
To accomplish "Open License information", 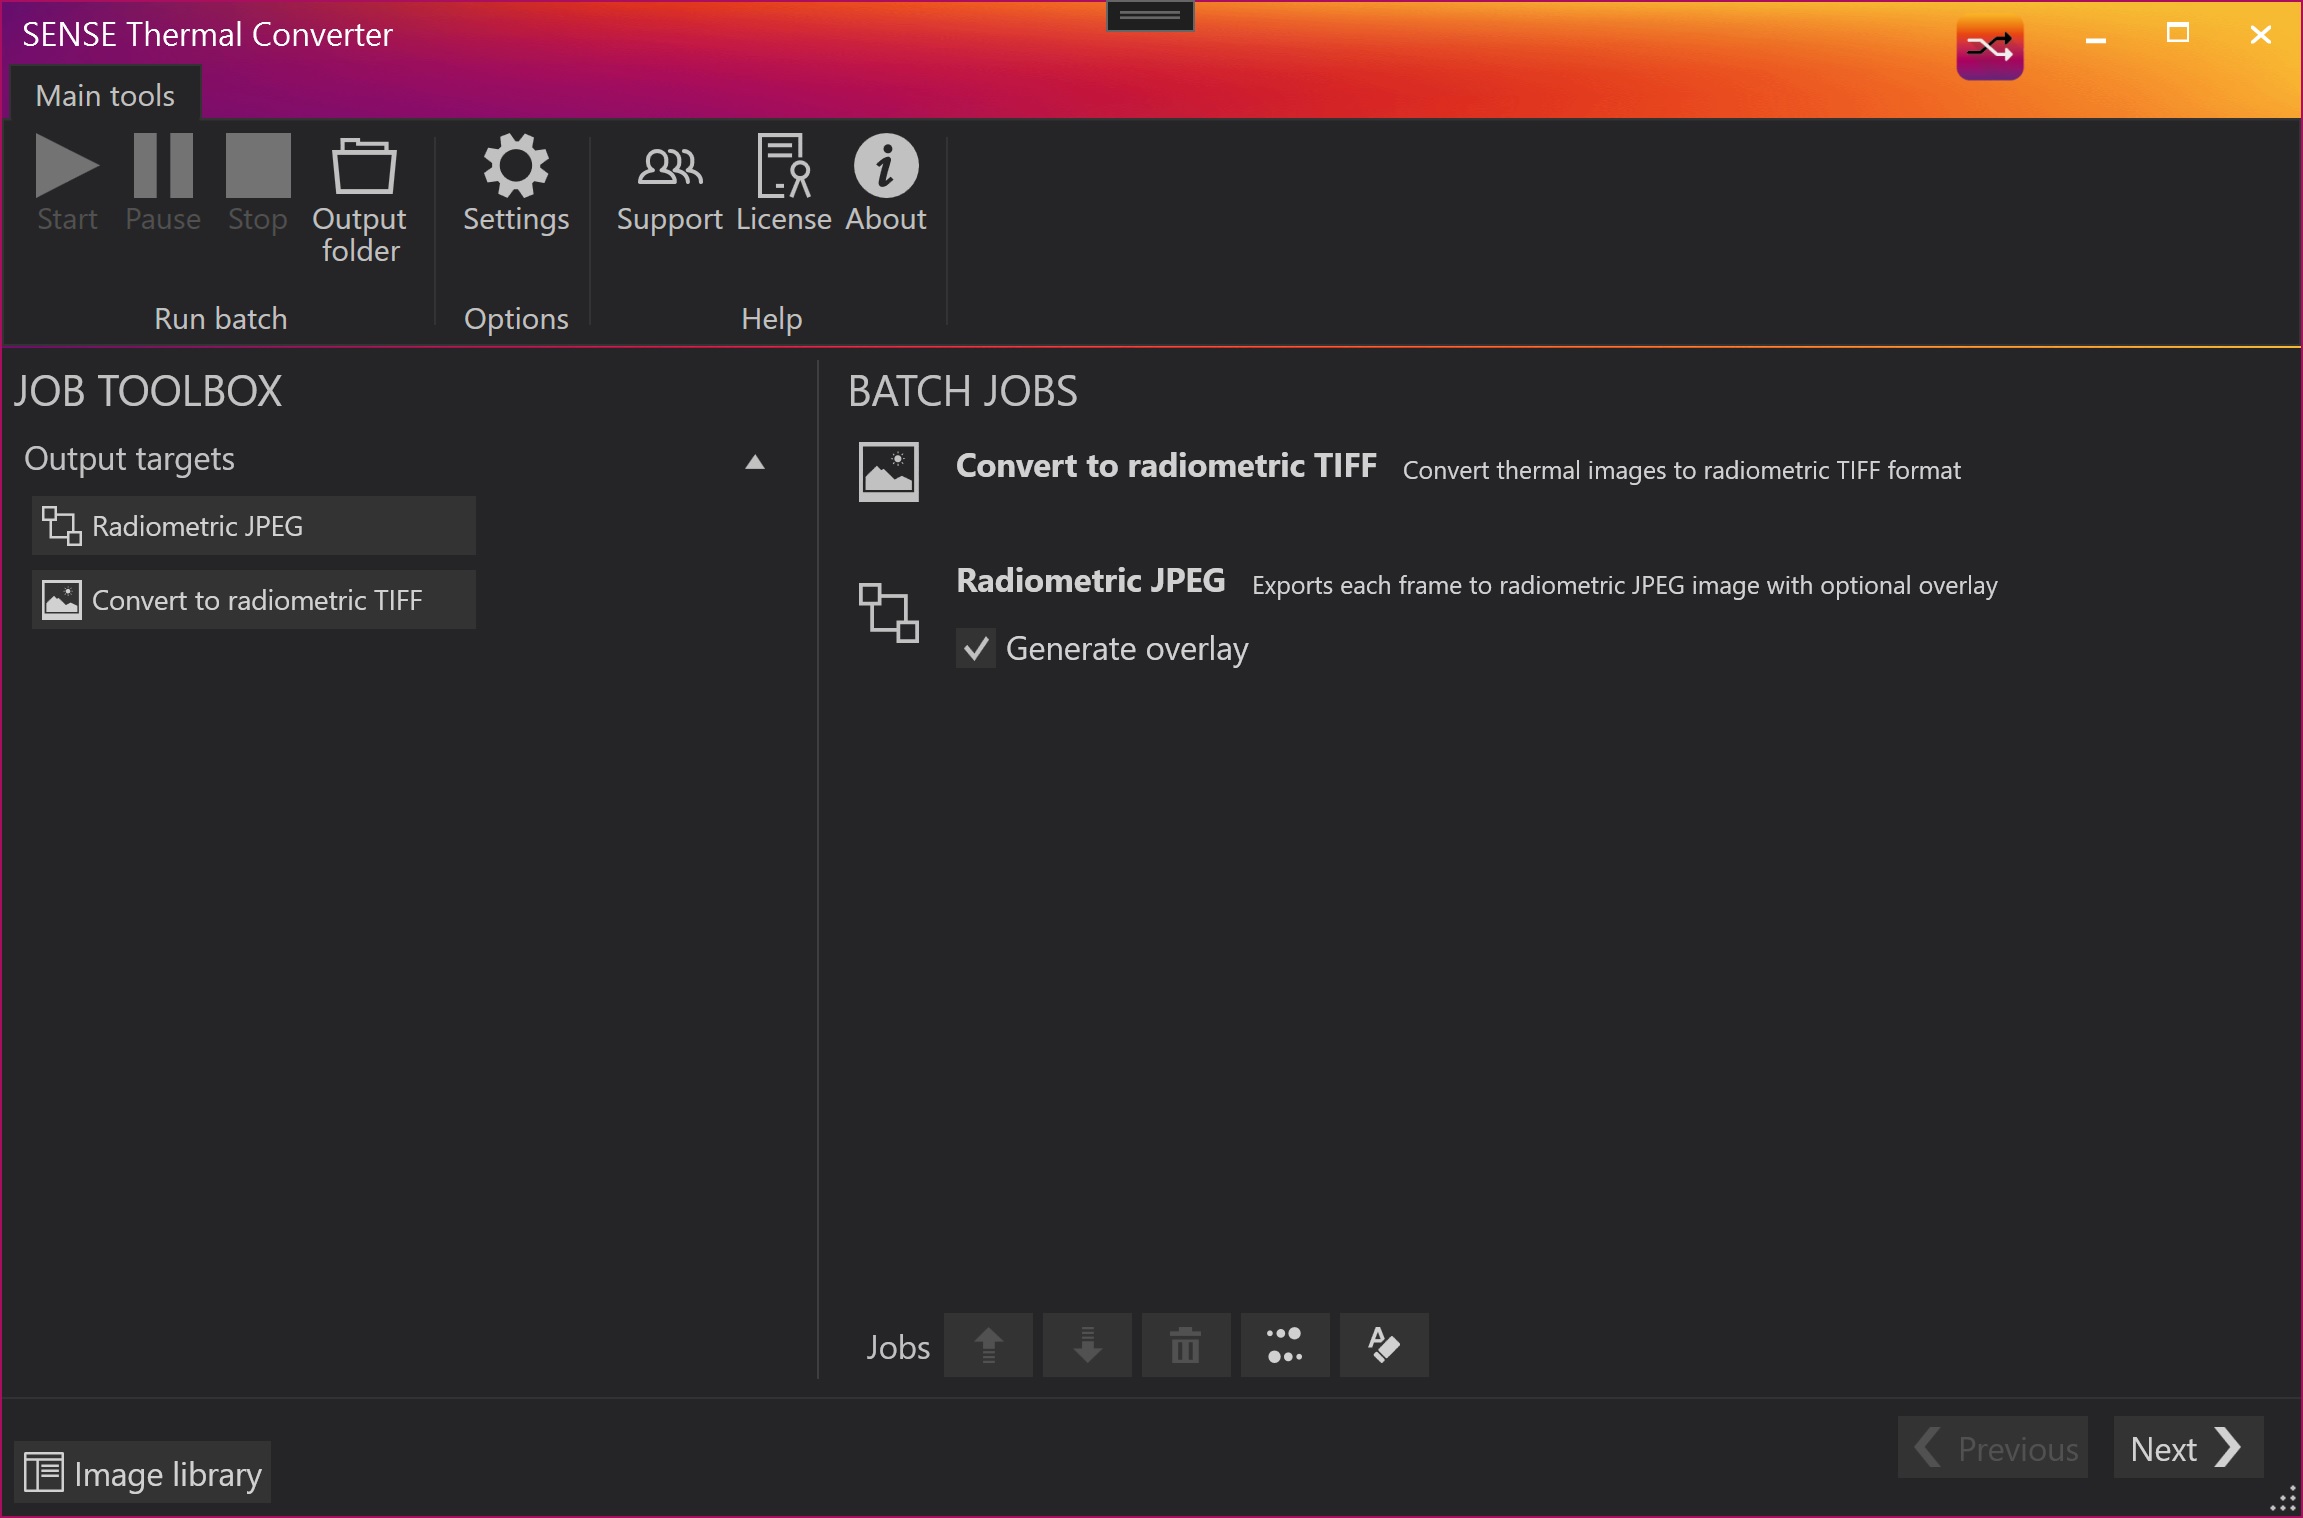I will click(x=783, y=184).
